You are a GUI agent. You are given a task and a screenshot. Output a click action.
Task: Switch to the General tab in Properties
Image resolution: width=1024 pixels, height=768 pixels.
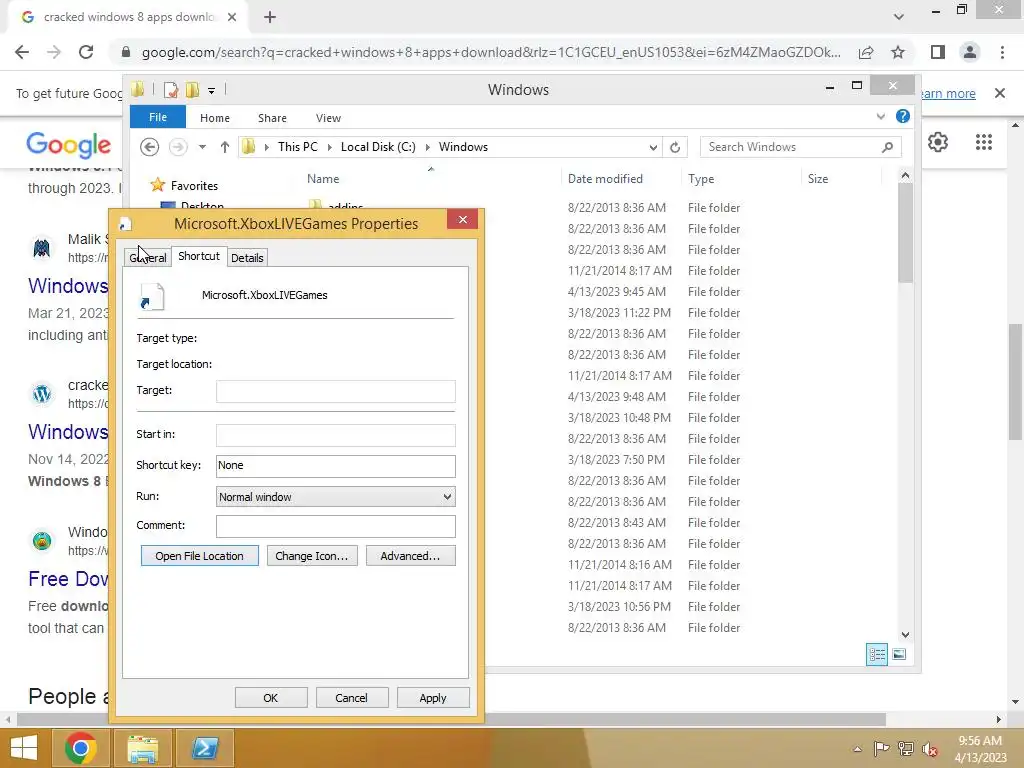pyautogui.click(x=148, y=258)
